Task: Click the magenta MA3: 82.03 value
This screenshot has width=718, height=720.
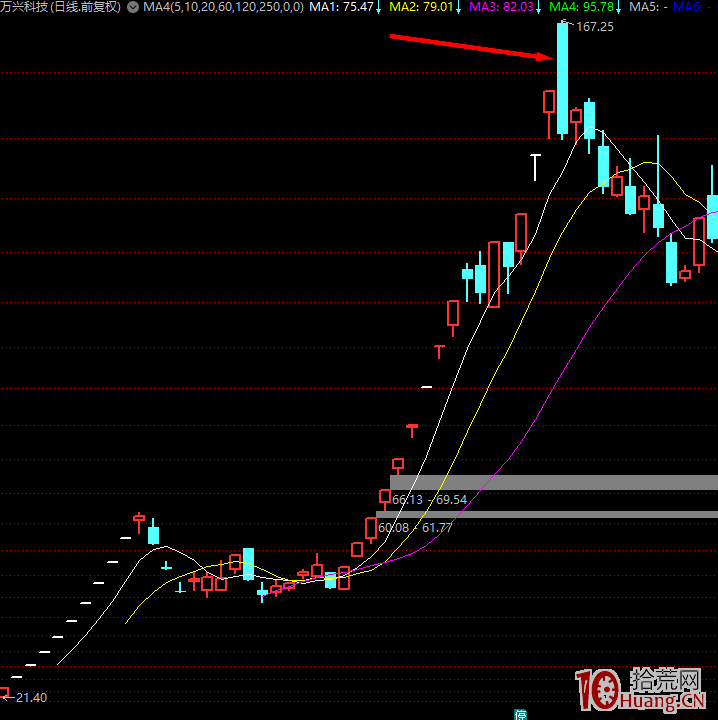Action: point(501,7)
